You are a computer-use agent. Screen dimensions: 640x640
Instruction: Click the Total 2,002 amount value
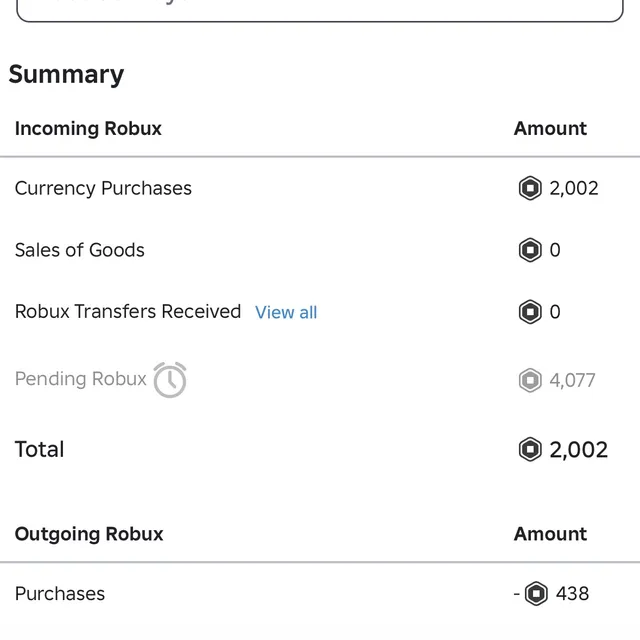578,450
